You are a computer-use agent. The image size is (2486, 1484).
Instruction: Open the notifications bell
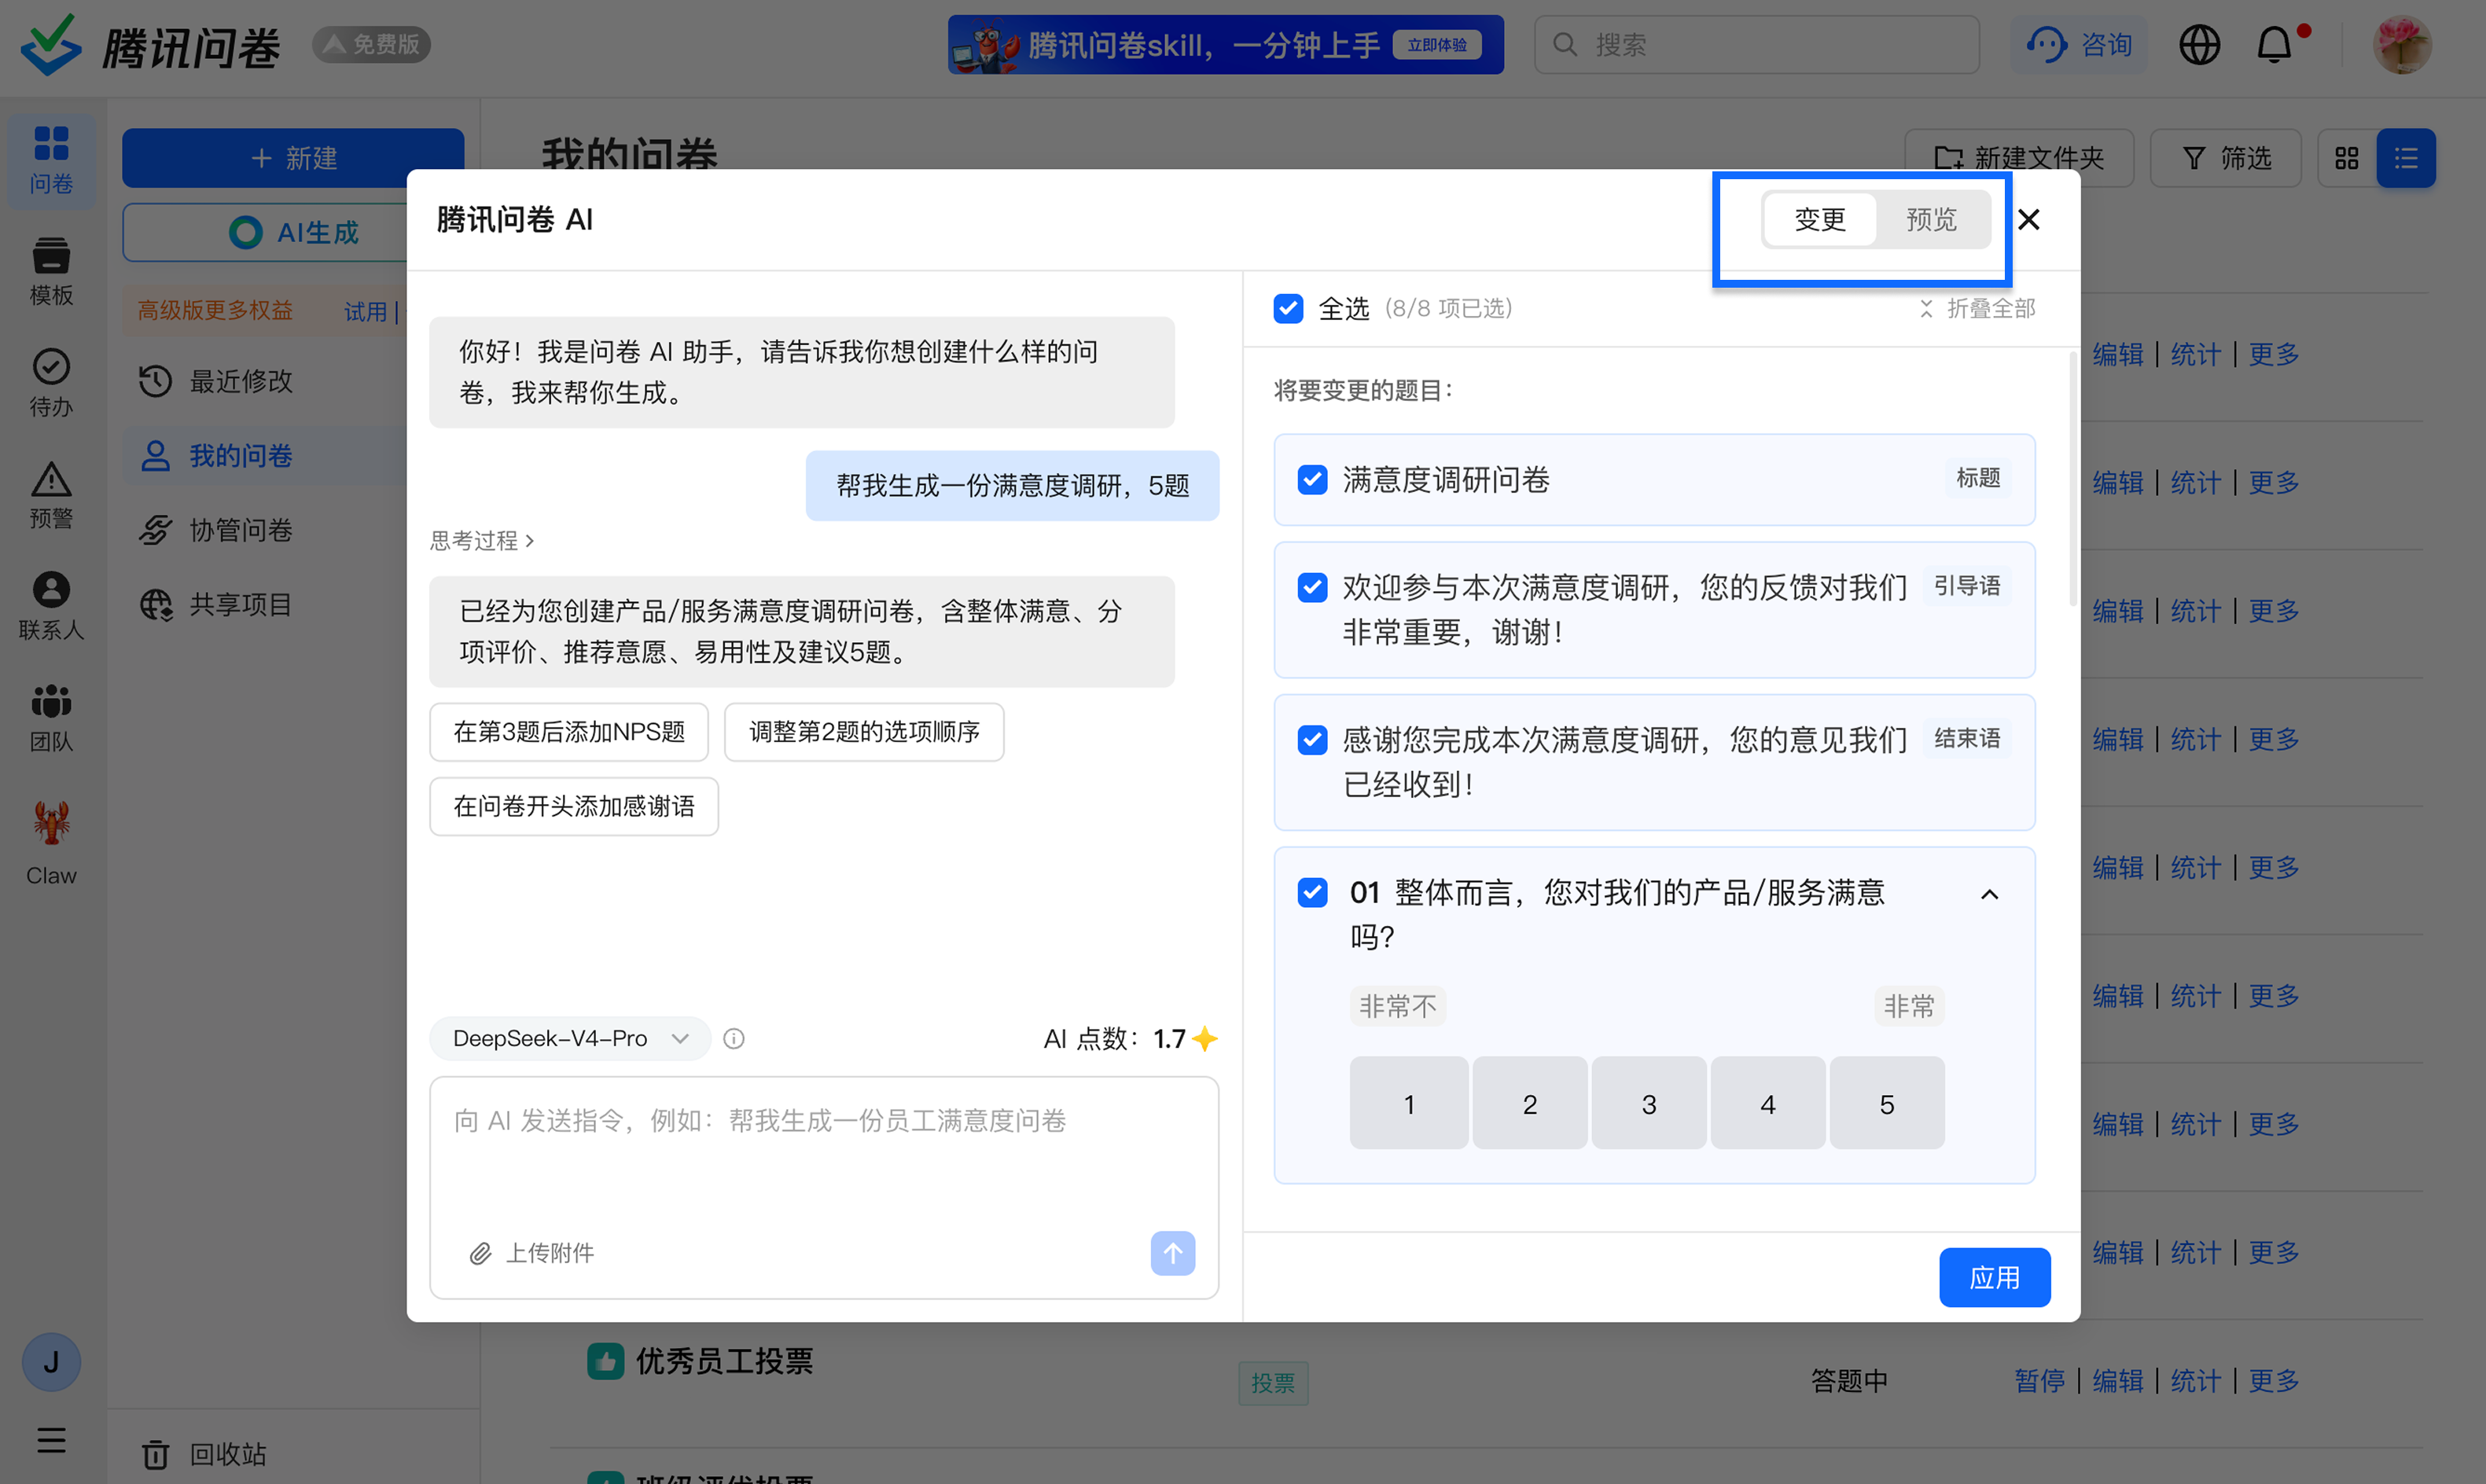[x=2275, y=45]
